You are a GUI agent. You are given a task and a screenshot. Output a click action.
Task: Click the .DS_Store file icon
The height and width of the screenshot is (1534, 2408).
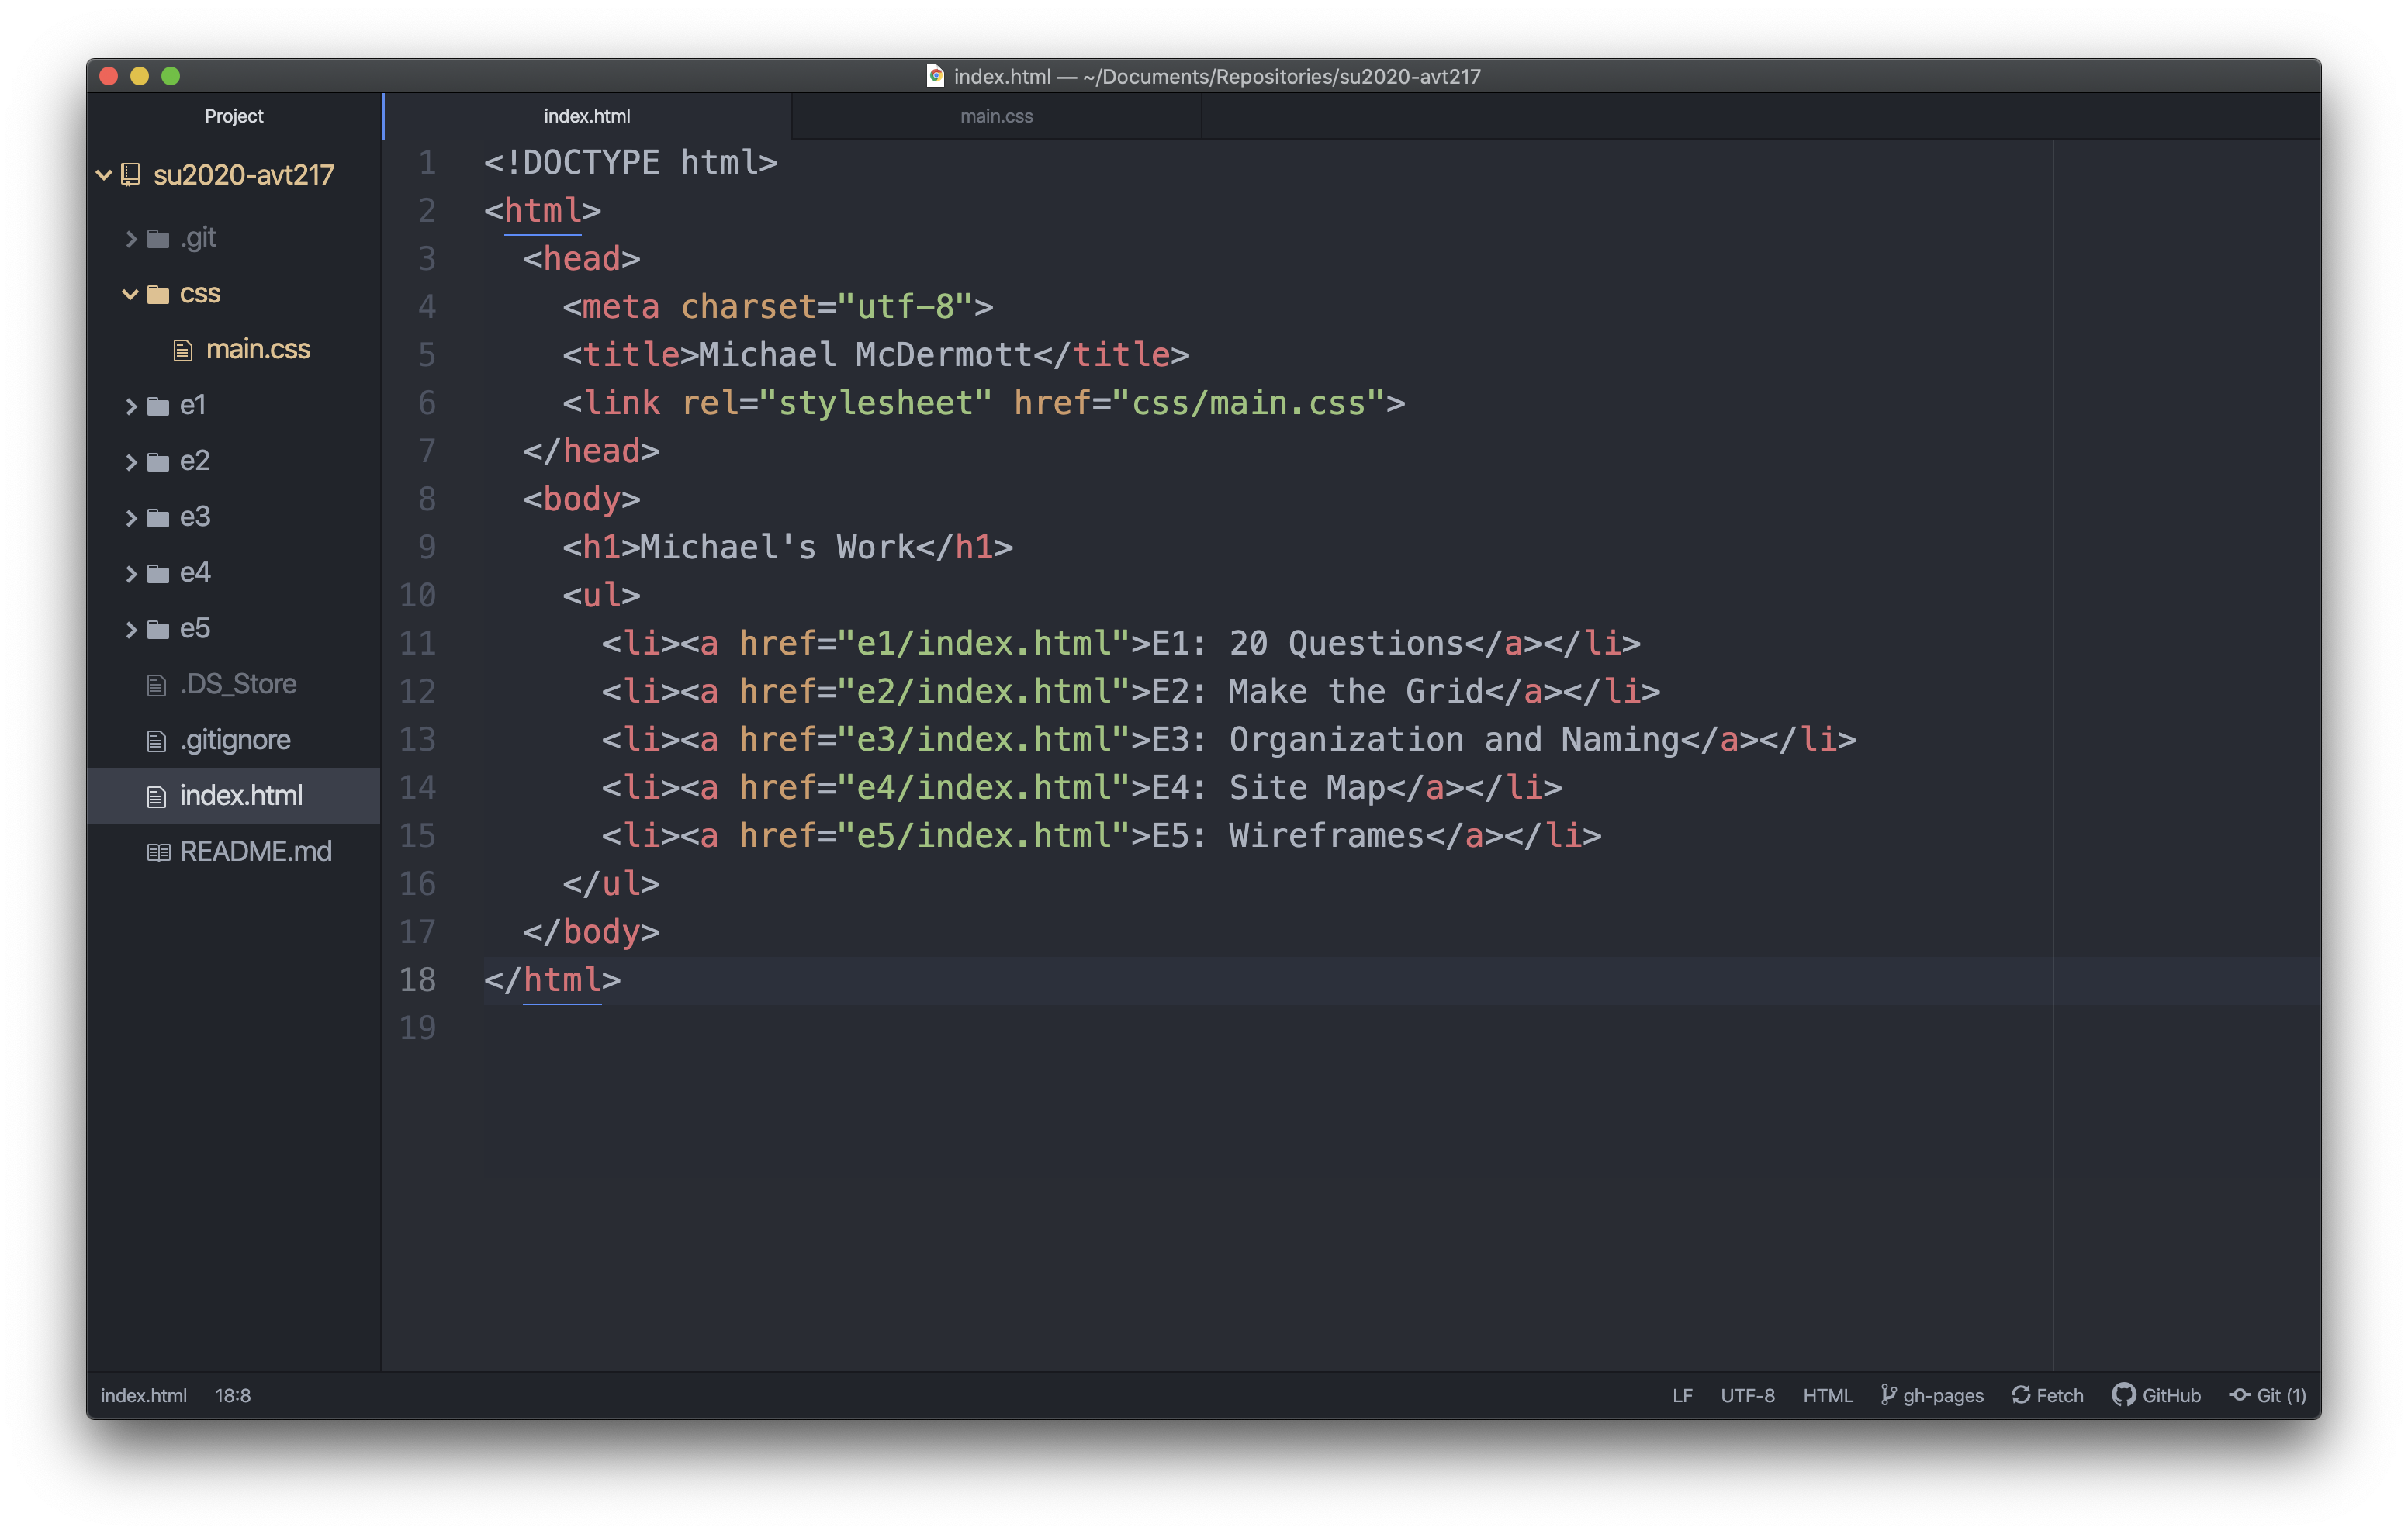tap(156, 685)
